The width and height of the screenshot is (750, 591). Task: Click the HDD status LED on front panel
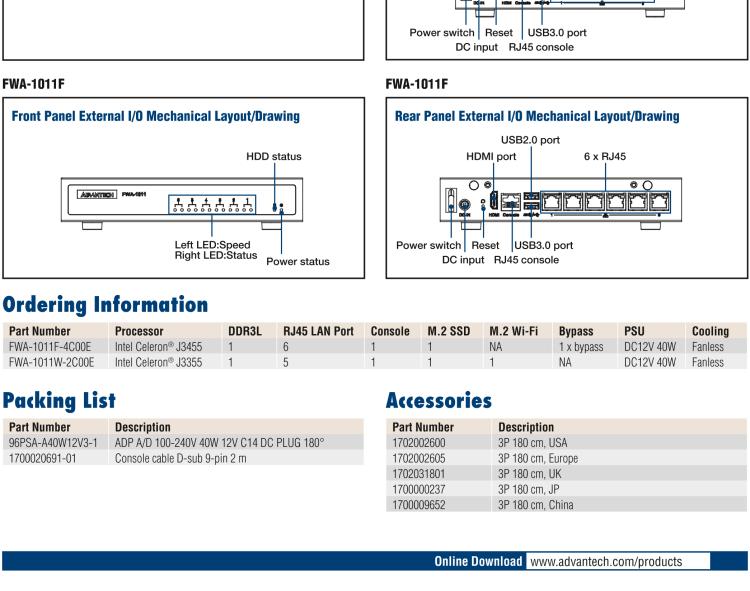point(274,207)
